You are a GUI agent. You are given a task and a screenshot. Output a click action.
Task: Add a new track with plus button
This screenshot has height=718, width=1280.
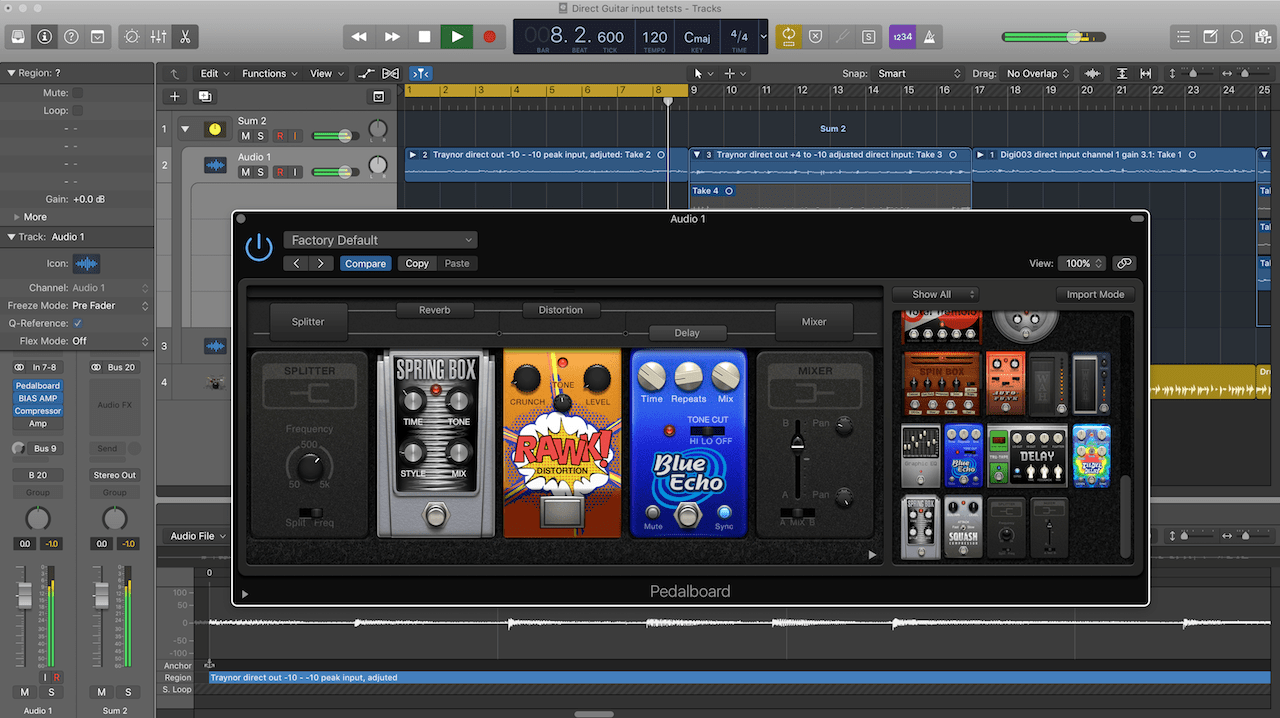coord(175,96)
